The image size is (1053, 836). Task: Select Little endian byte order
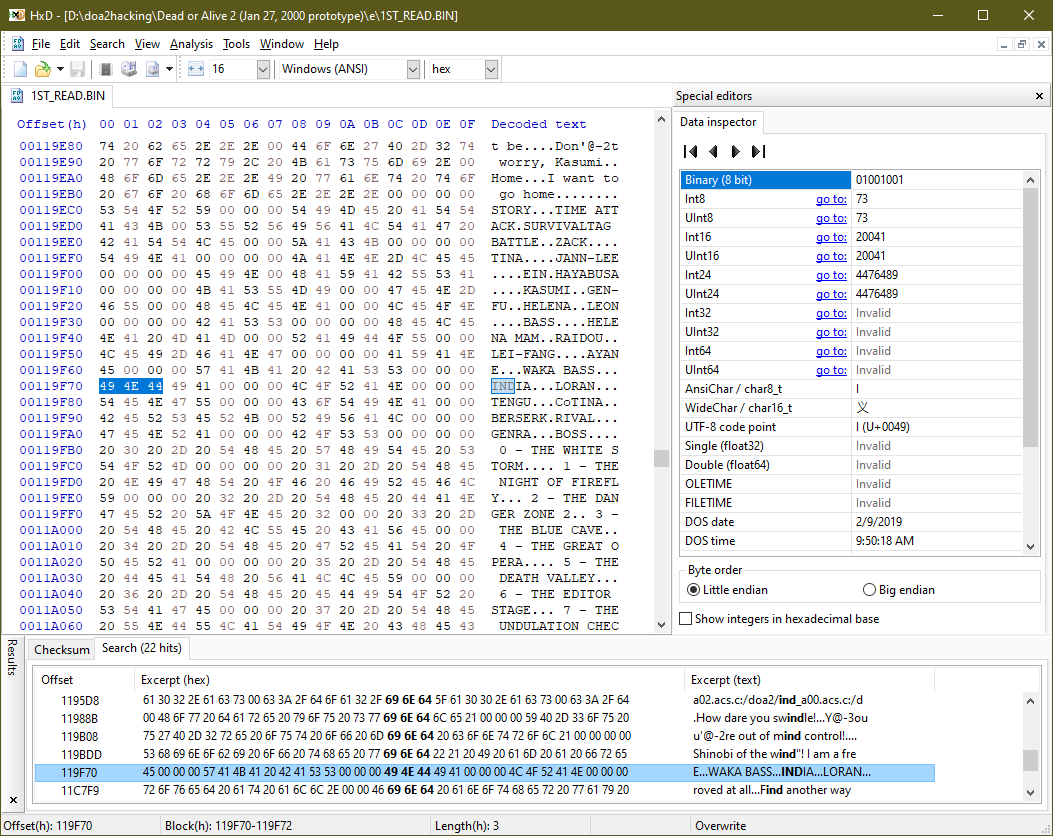point(693,590)
